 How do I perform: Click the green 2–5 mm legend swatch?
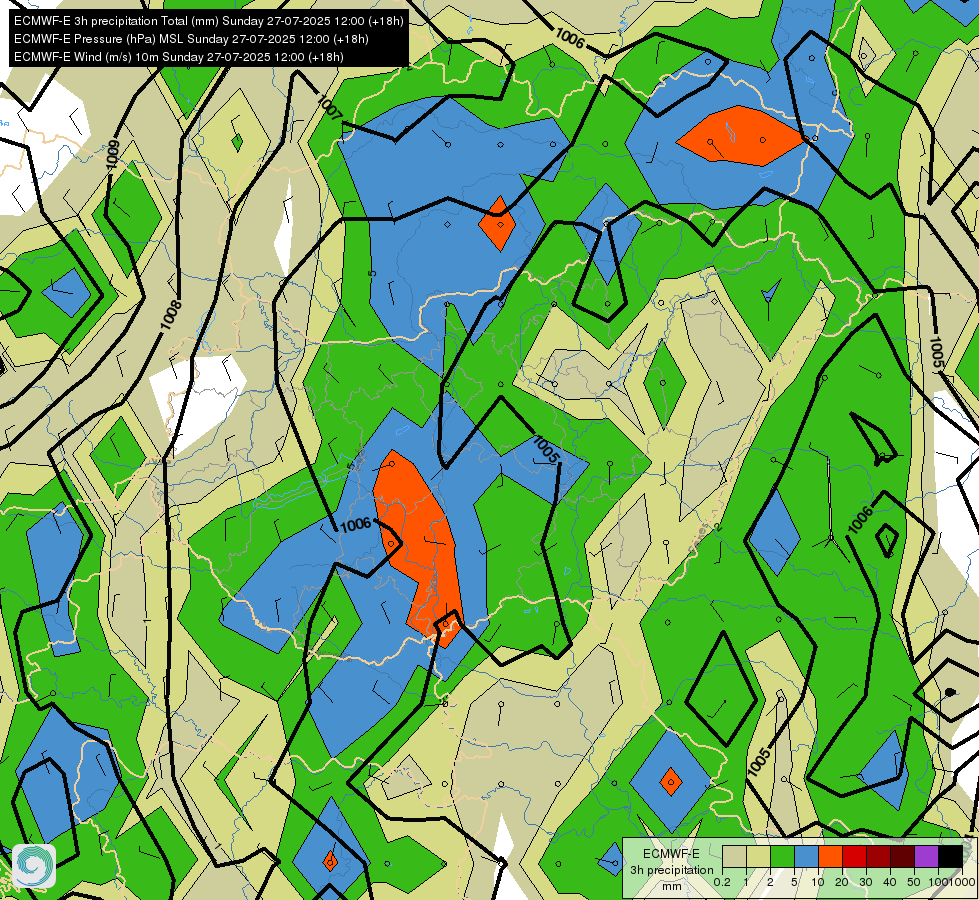coord(782,857)
